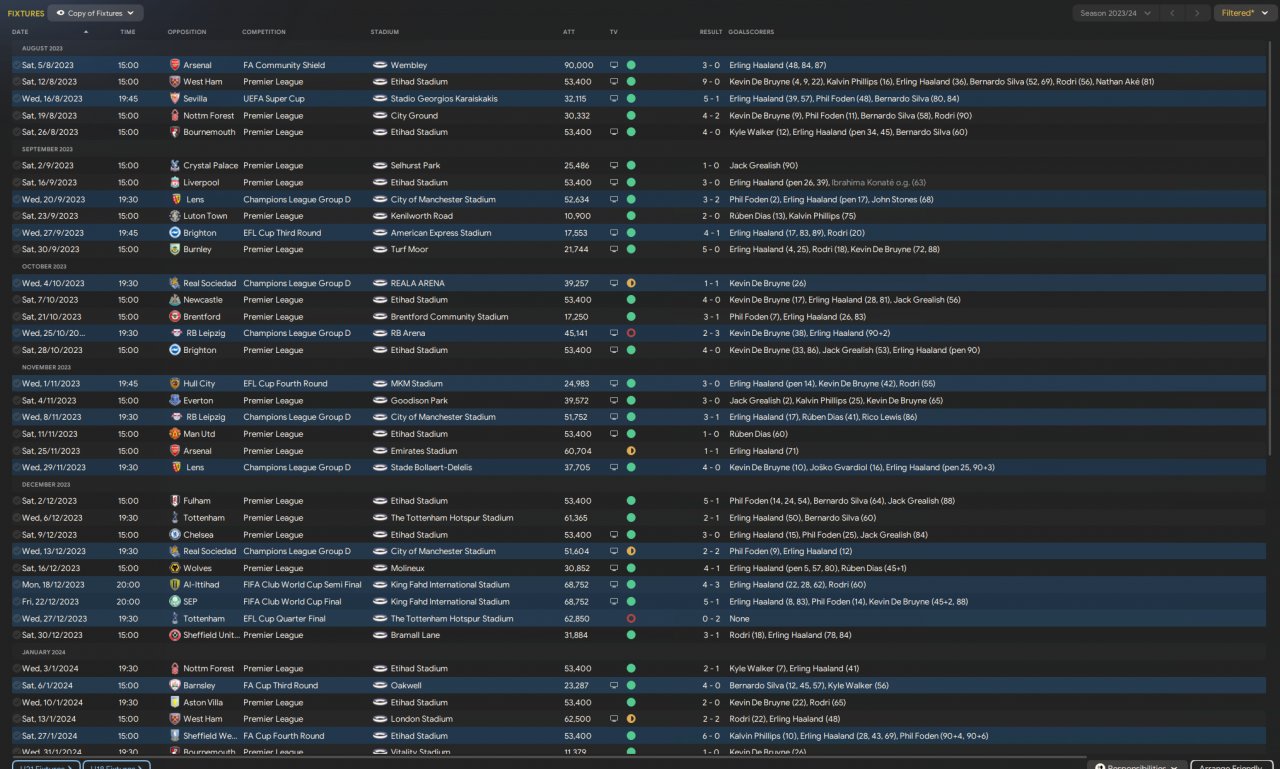Image resolution: width=1280 pixels, height=769 pixels.
Task: Click the Tottenham badge in EFL Cup Quarter Final row
Action: [175, 618]
